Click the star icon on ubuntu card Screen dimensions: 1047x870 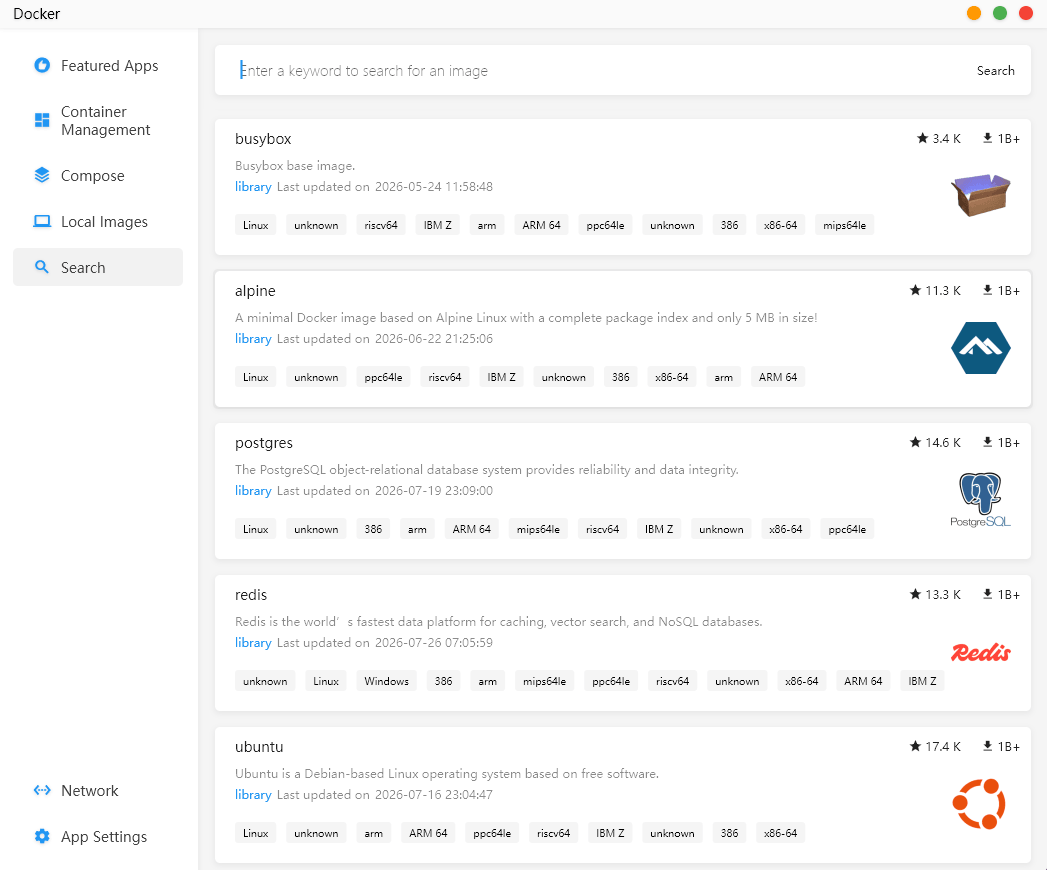pos(915,746)
